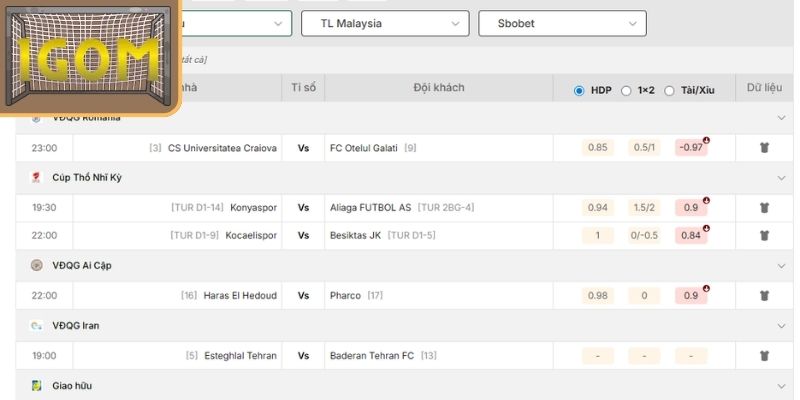
Task: Open data jersey icon for Esteghlal Tehran match
Action: point(764,356)
